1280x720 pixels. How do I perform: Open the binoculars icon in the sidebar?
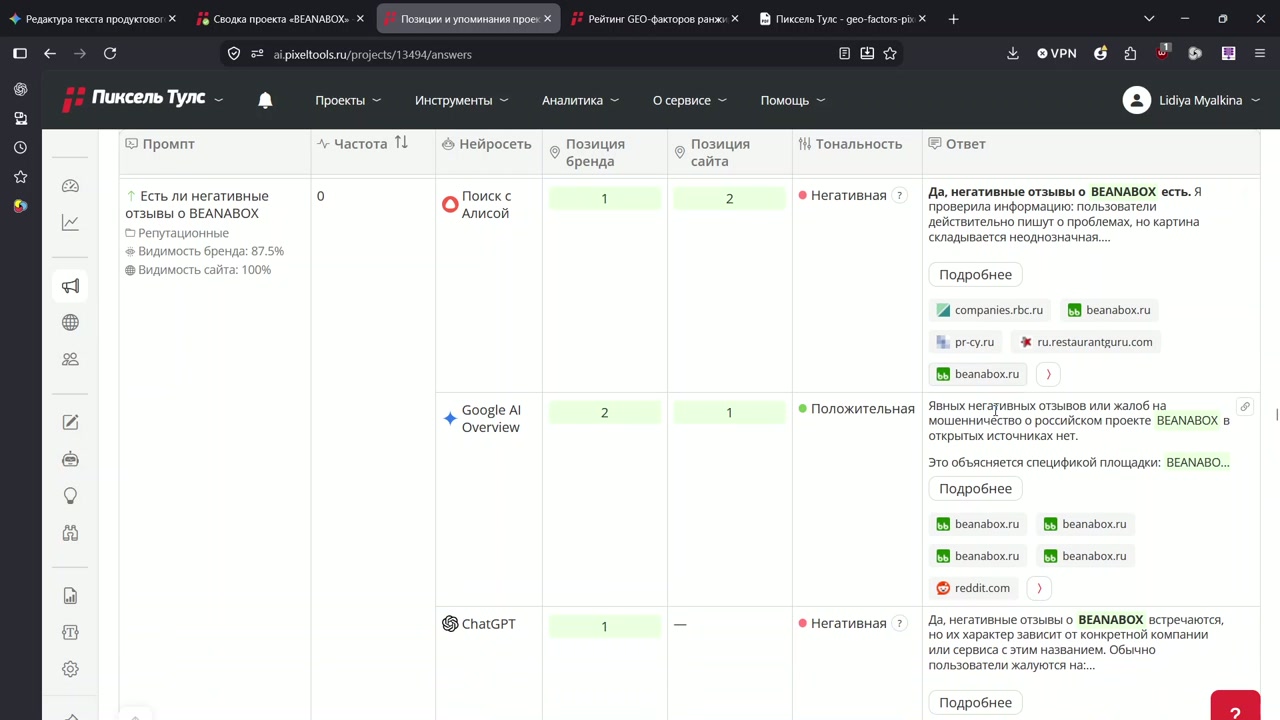tap(70, 532)
